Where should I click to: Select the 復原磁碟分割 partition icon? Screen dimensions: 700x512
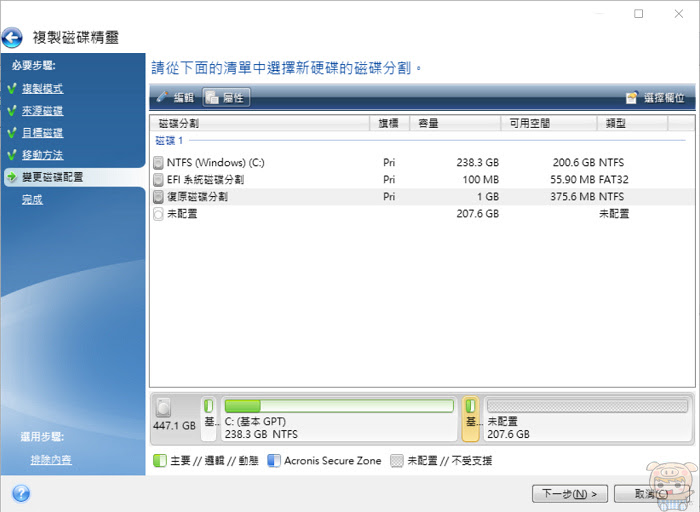pyautogui.click(x=158, y=197)
